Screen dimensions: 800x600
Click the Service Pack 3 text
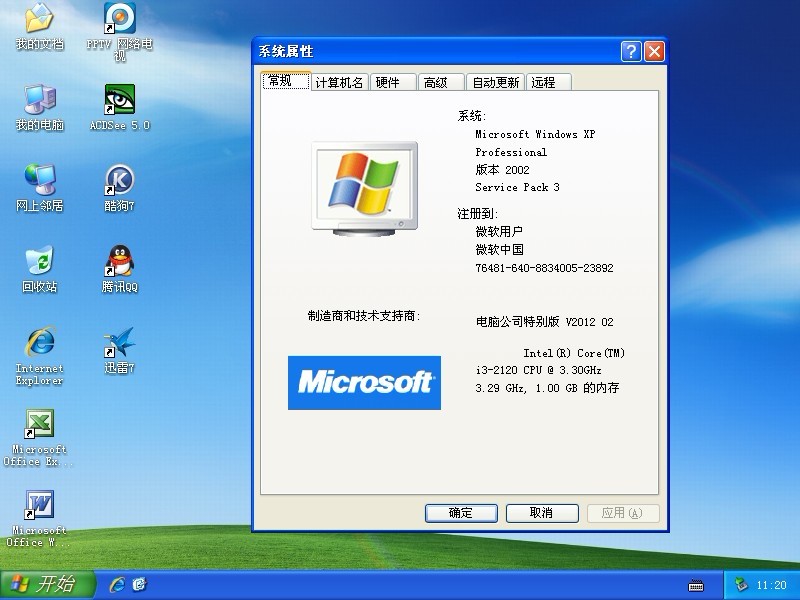click(517, 187)
